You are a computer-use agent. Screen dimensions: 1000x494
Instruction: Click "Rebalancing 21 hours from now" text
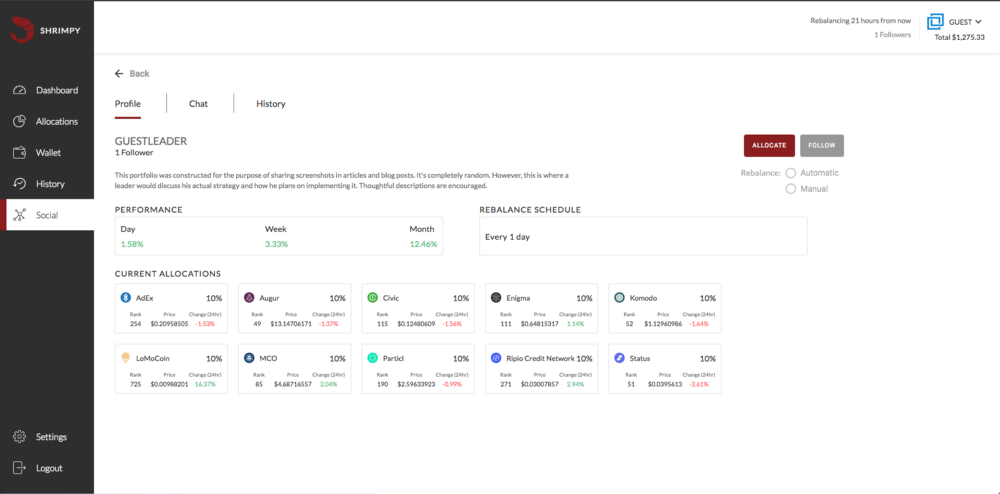point(861,20)
